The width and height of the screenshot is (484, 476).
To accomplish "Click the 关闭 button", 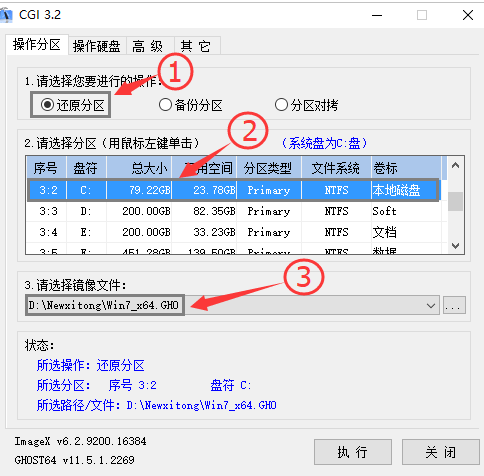I will coord(440,452).
